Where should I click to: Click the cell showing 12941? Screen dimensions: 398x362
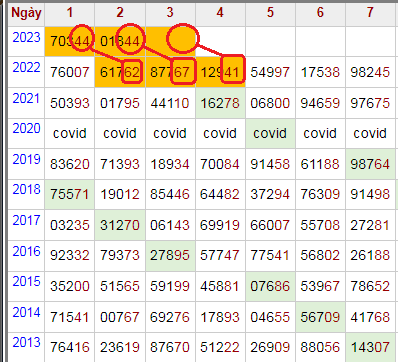(220, 72)
